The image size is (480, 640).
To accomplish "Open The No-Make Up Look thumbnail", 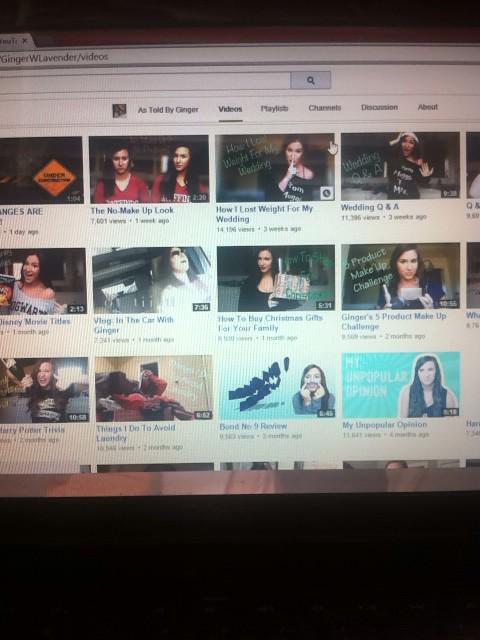I will (149, 169).
